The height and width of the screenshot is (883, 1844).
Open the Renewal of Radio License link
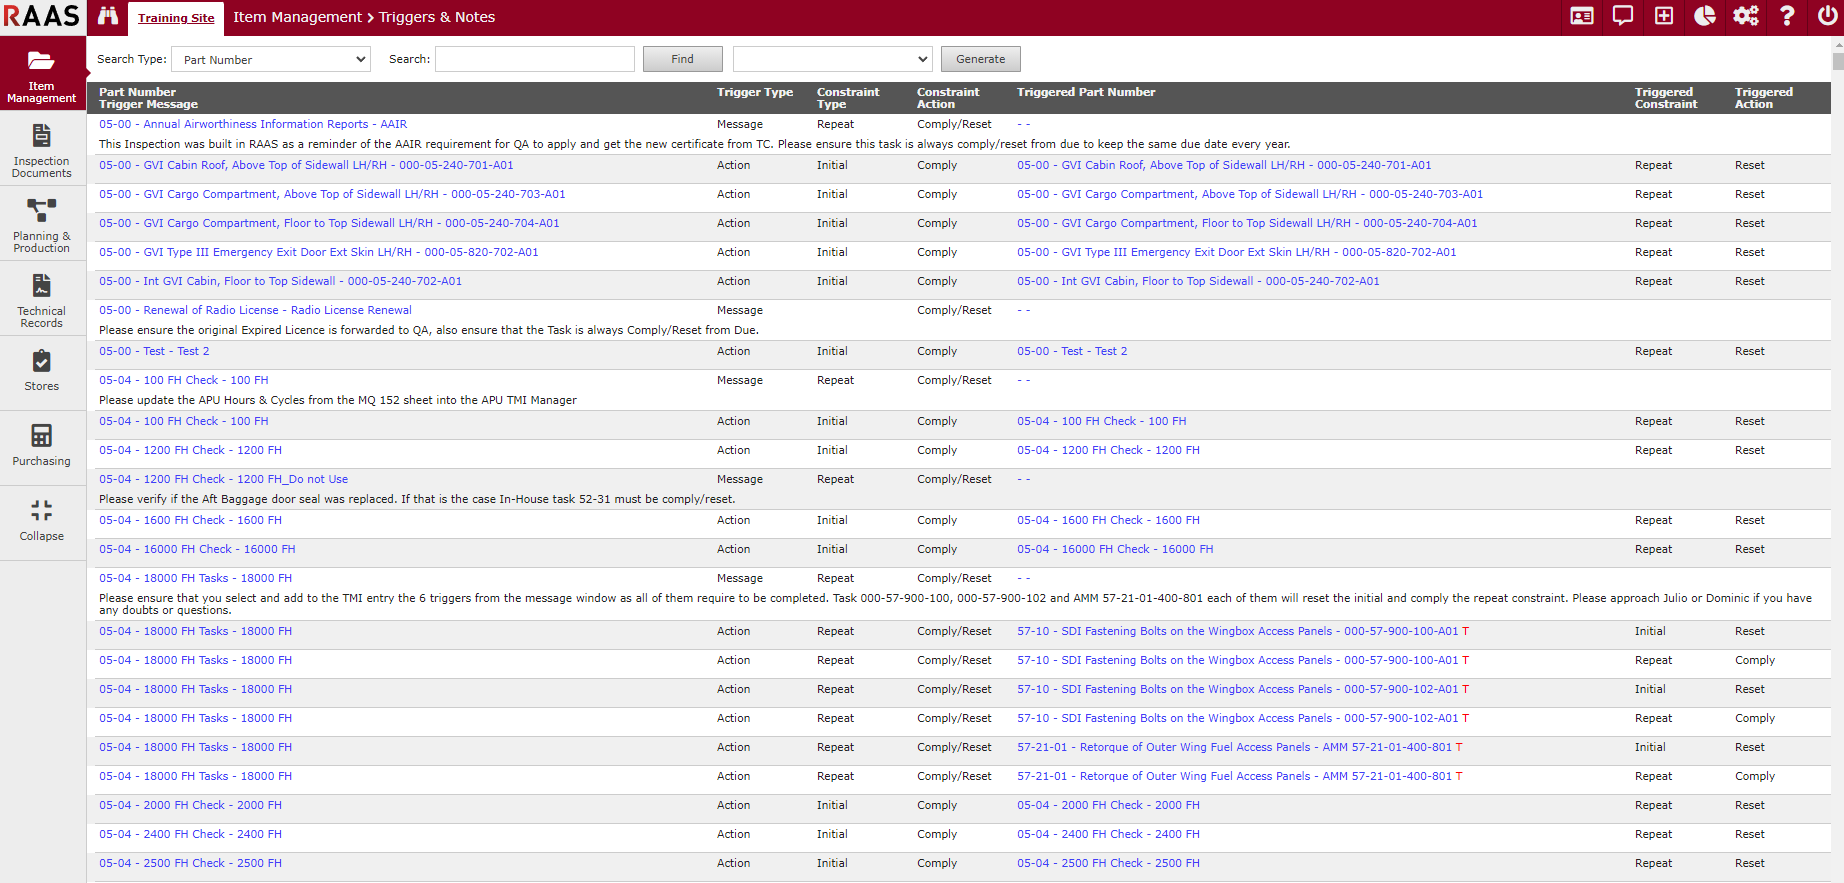click(x=255, y=311)
